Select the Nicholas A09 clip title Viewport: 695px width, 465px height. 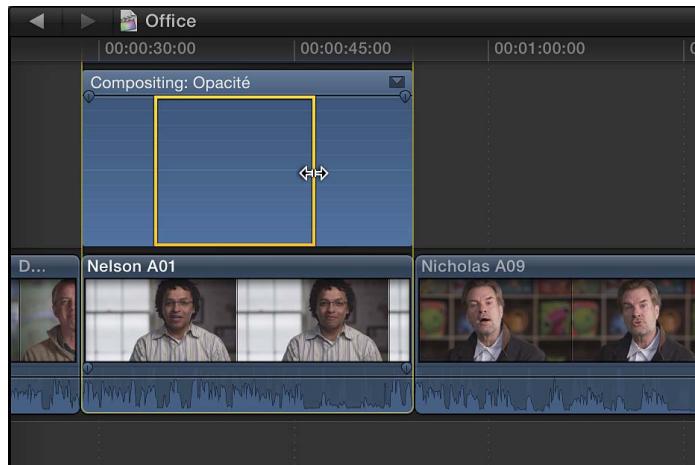[x=473, y=266]
